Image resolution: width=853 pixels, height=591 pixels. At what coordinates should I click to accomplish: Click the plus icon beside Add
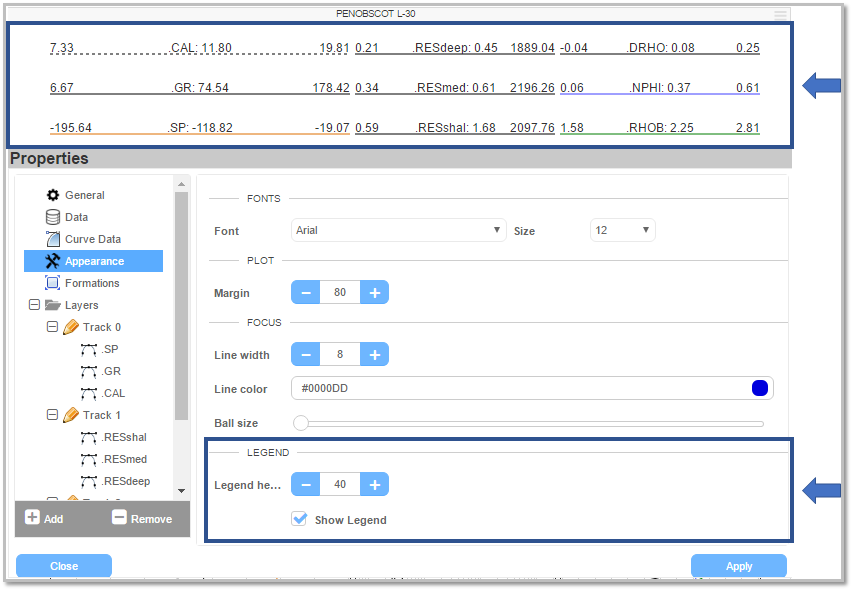[32, 517]
